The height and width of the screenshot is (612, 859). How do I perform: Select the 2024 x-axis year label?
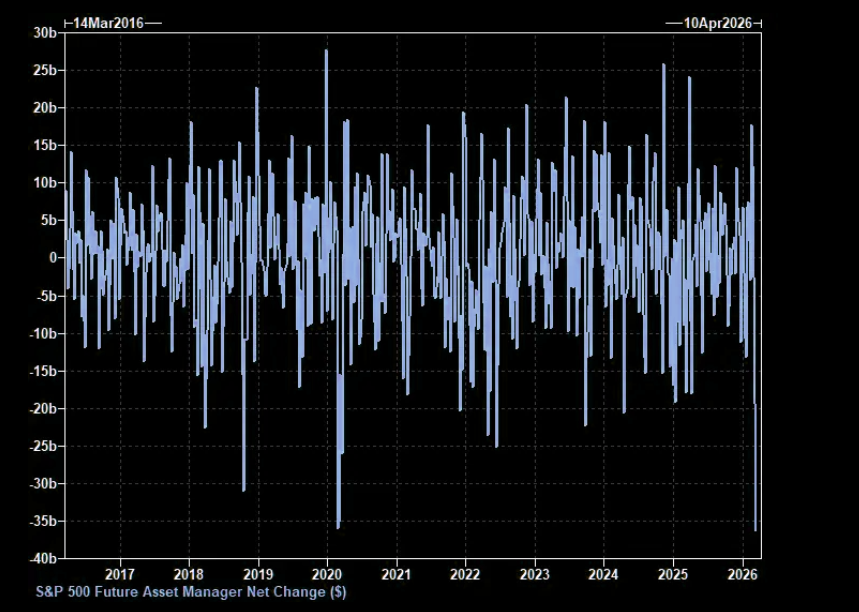click(x=604, y=574)
